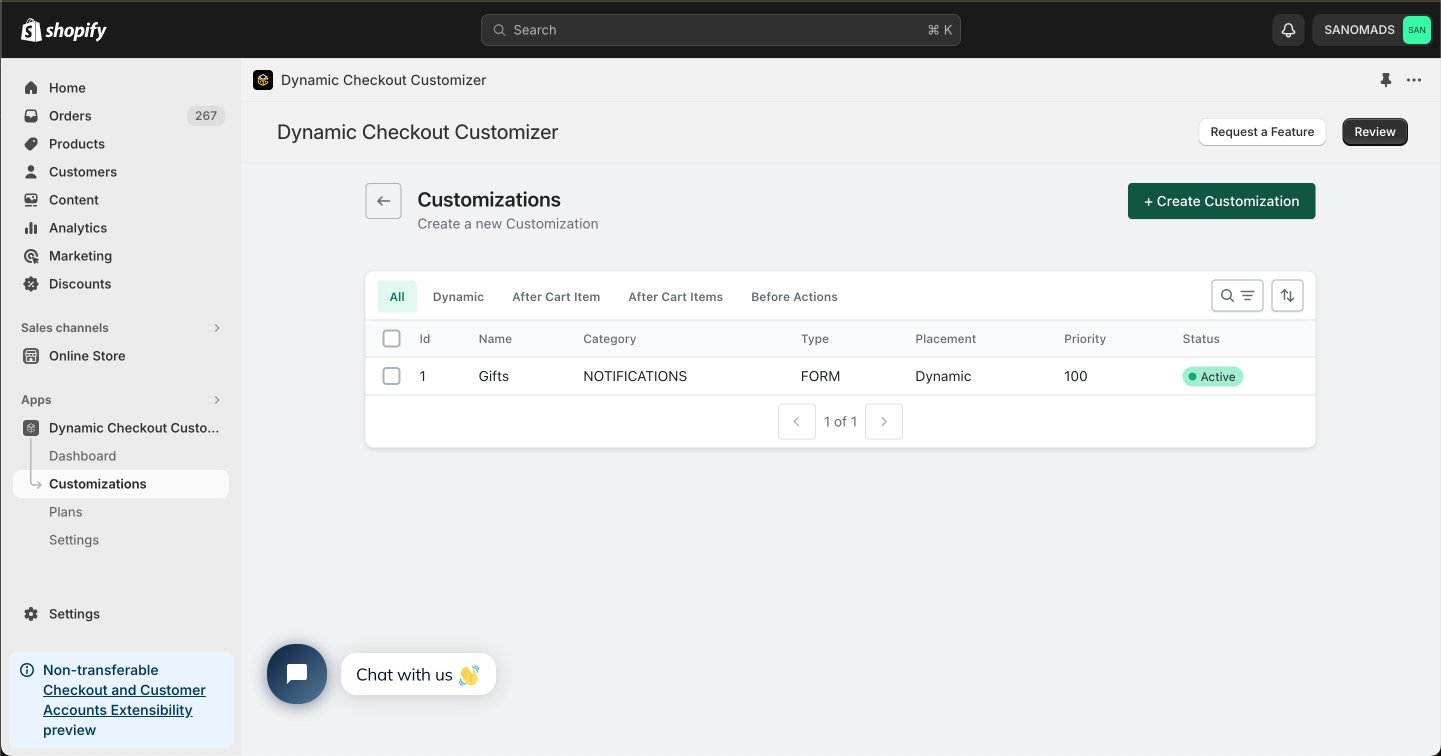Open the three-dot more options menu

1414,80
